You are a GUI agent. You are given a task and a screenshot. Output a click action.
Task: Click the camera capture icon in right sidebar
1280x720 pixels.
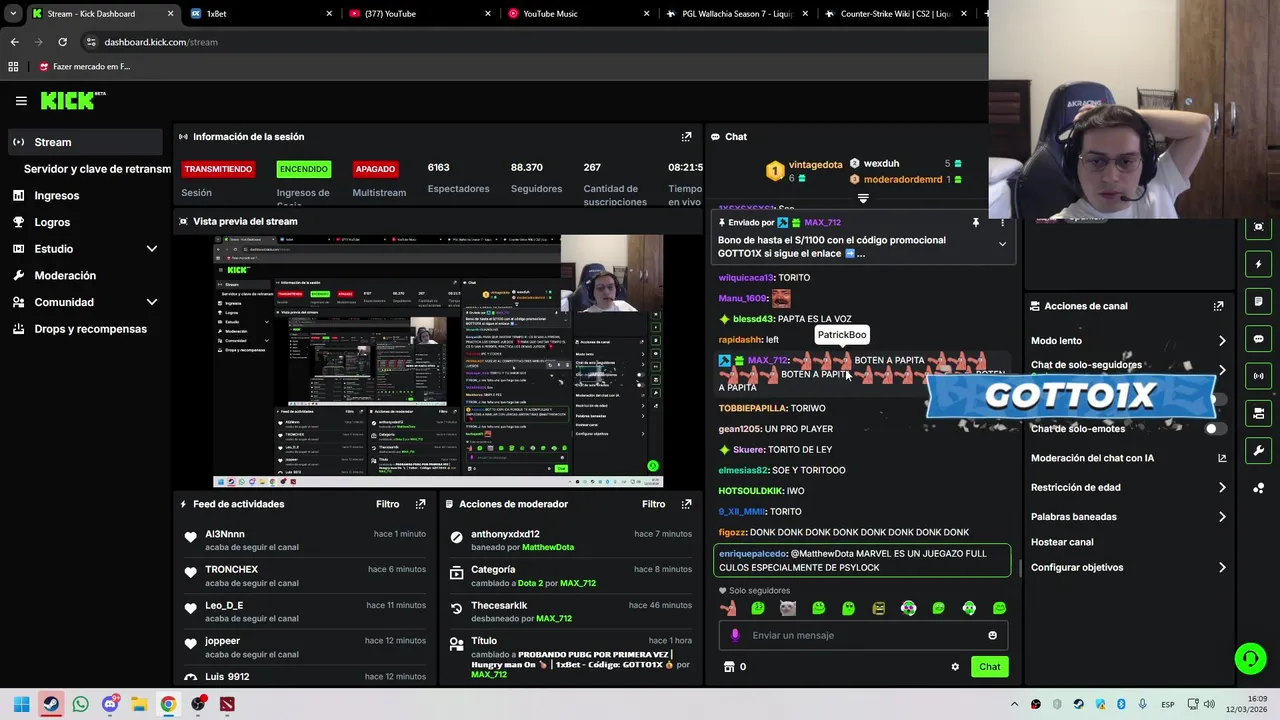1258,227
